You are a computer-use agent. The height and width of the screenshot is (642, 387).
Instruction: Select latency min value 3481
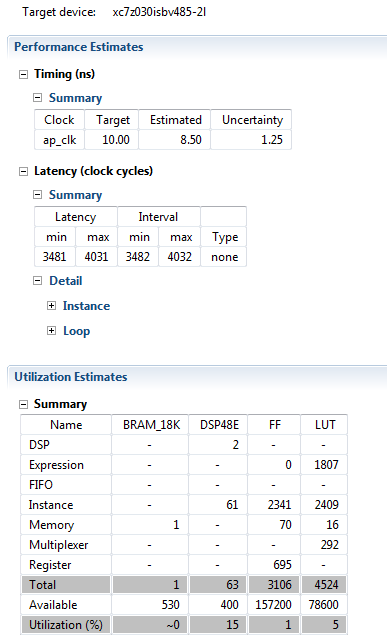point(55,257)
